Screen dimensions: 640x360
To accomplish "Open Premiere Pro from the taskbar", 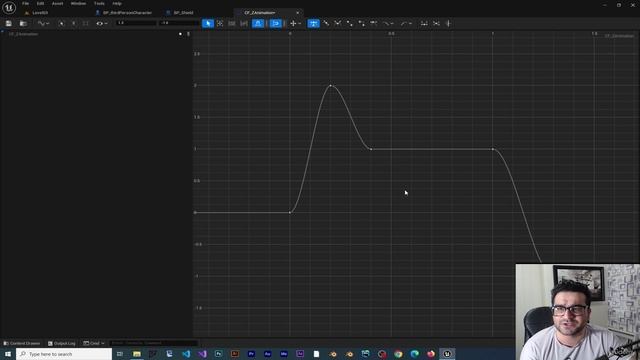I will point(251,354).
